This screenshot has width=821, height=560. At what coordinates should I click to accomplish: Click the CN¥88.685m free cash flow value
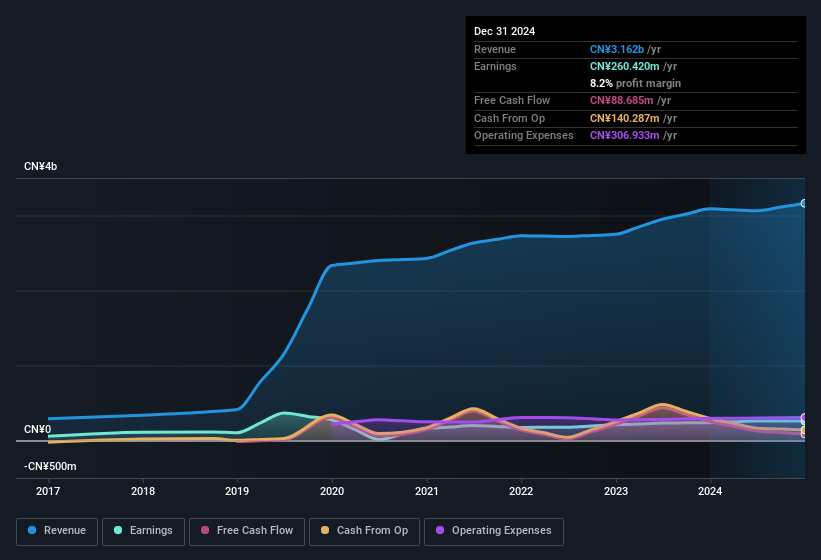[622, 100]
